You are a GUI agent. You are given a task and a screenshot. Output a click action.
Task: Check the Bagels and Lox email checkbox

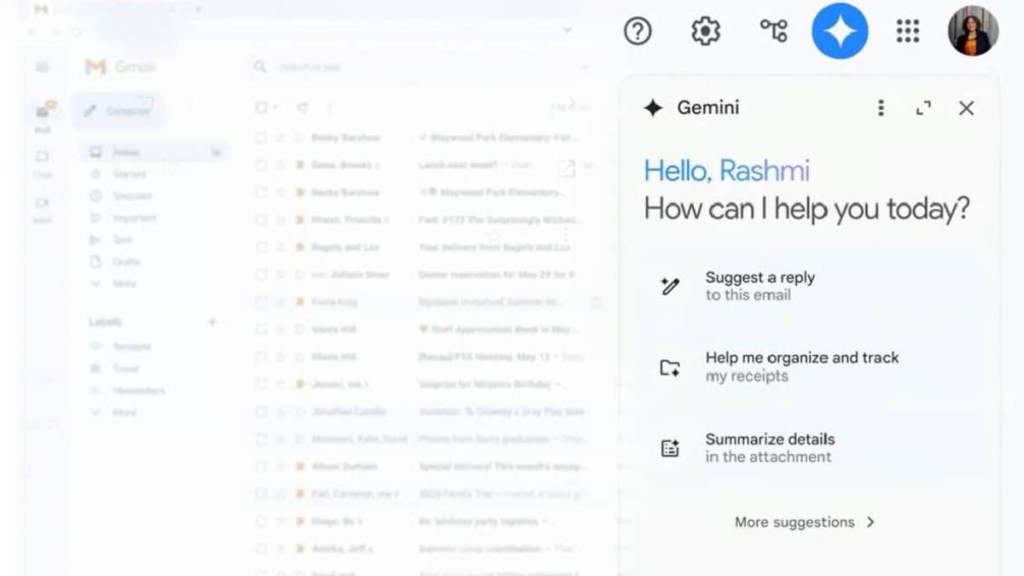261,247
